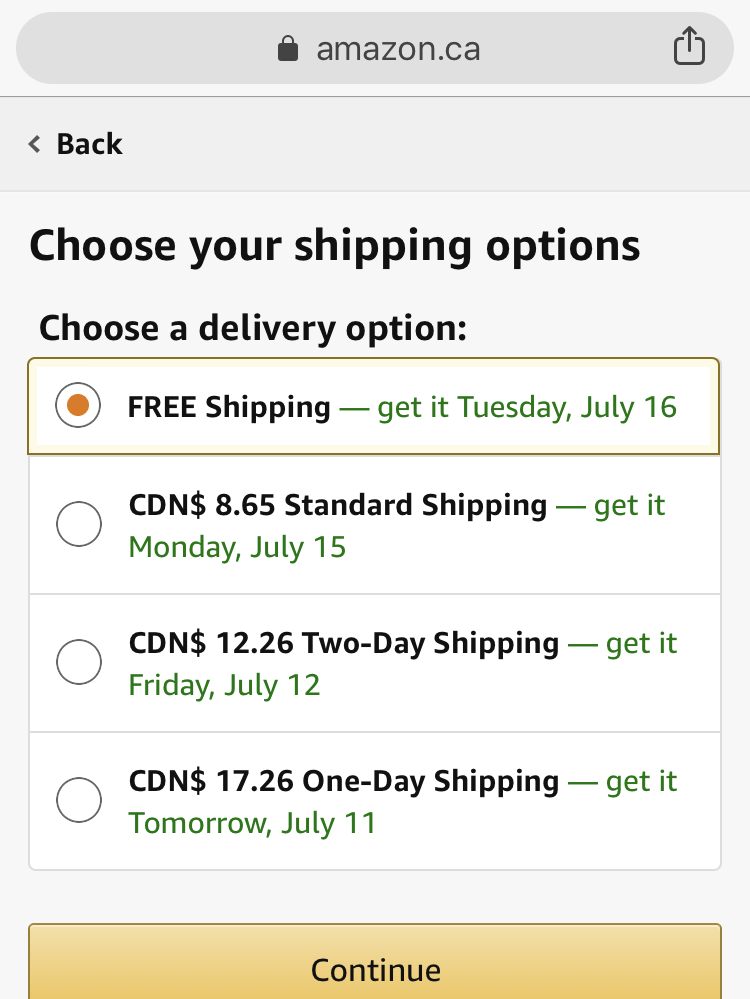Tap the "Friday, July 12" delivery date
Image resolution: width=750 pixels, height=999 pixels.
(x=224, y=685)
